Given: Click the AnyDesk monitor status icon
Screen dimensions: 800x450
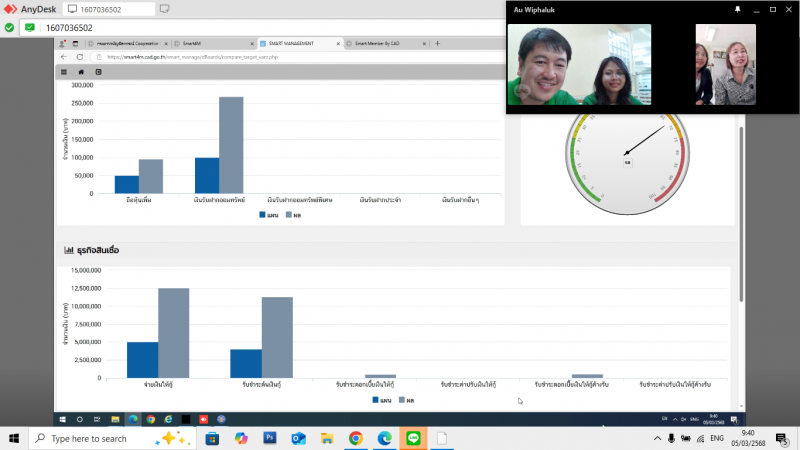Looking at the screenshot, I should click(x=30, y=28).
